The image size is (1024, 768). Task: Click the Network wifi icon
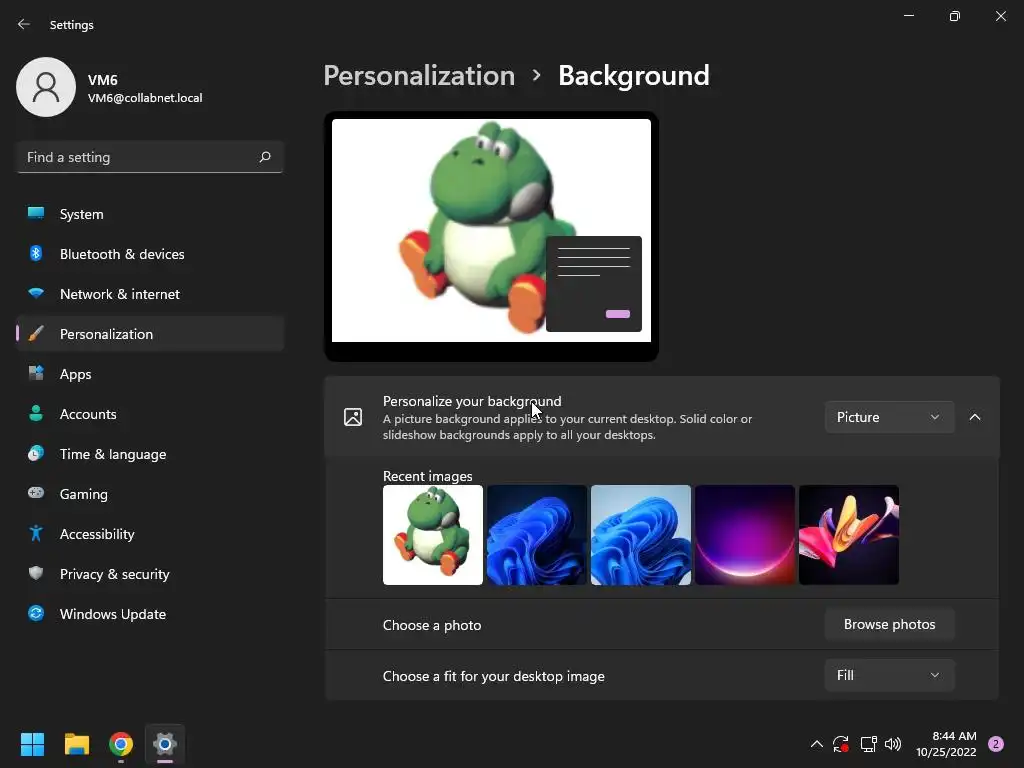[36, 293]
